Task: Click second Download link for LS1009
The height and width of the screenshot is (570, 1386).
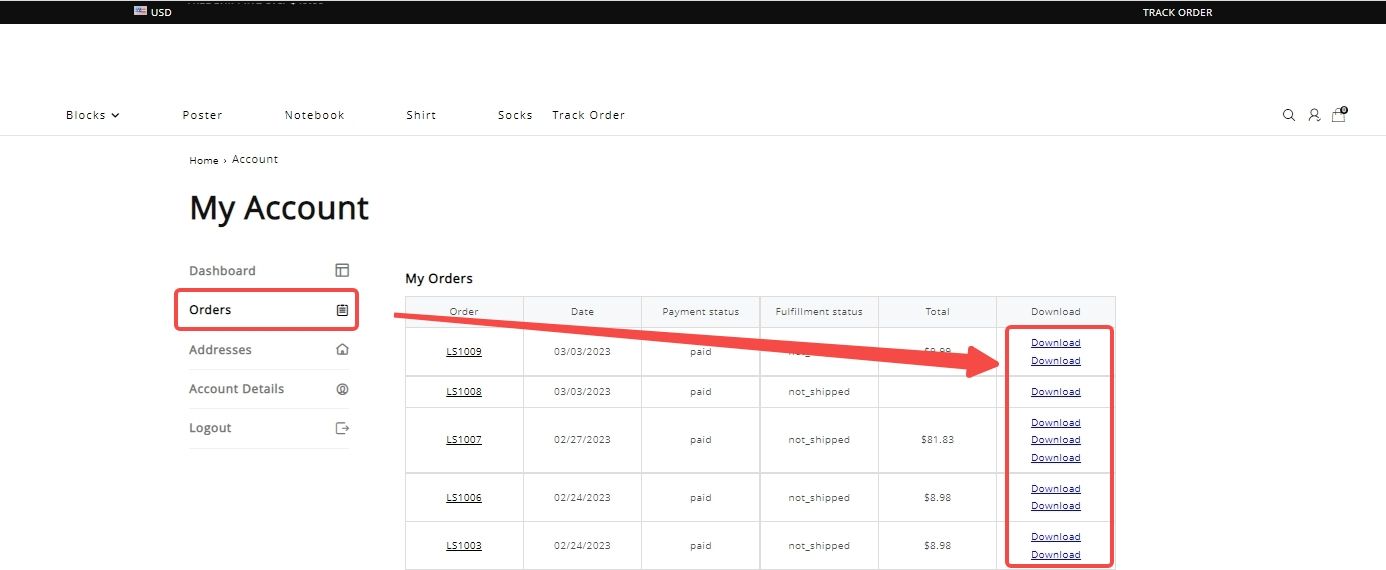Action: [x=1056, y=360]
